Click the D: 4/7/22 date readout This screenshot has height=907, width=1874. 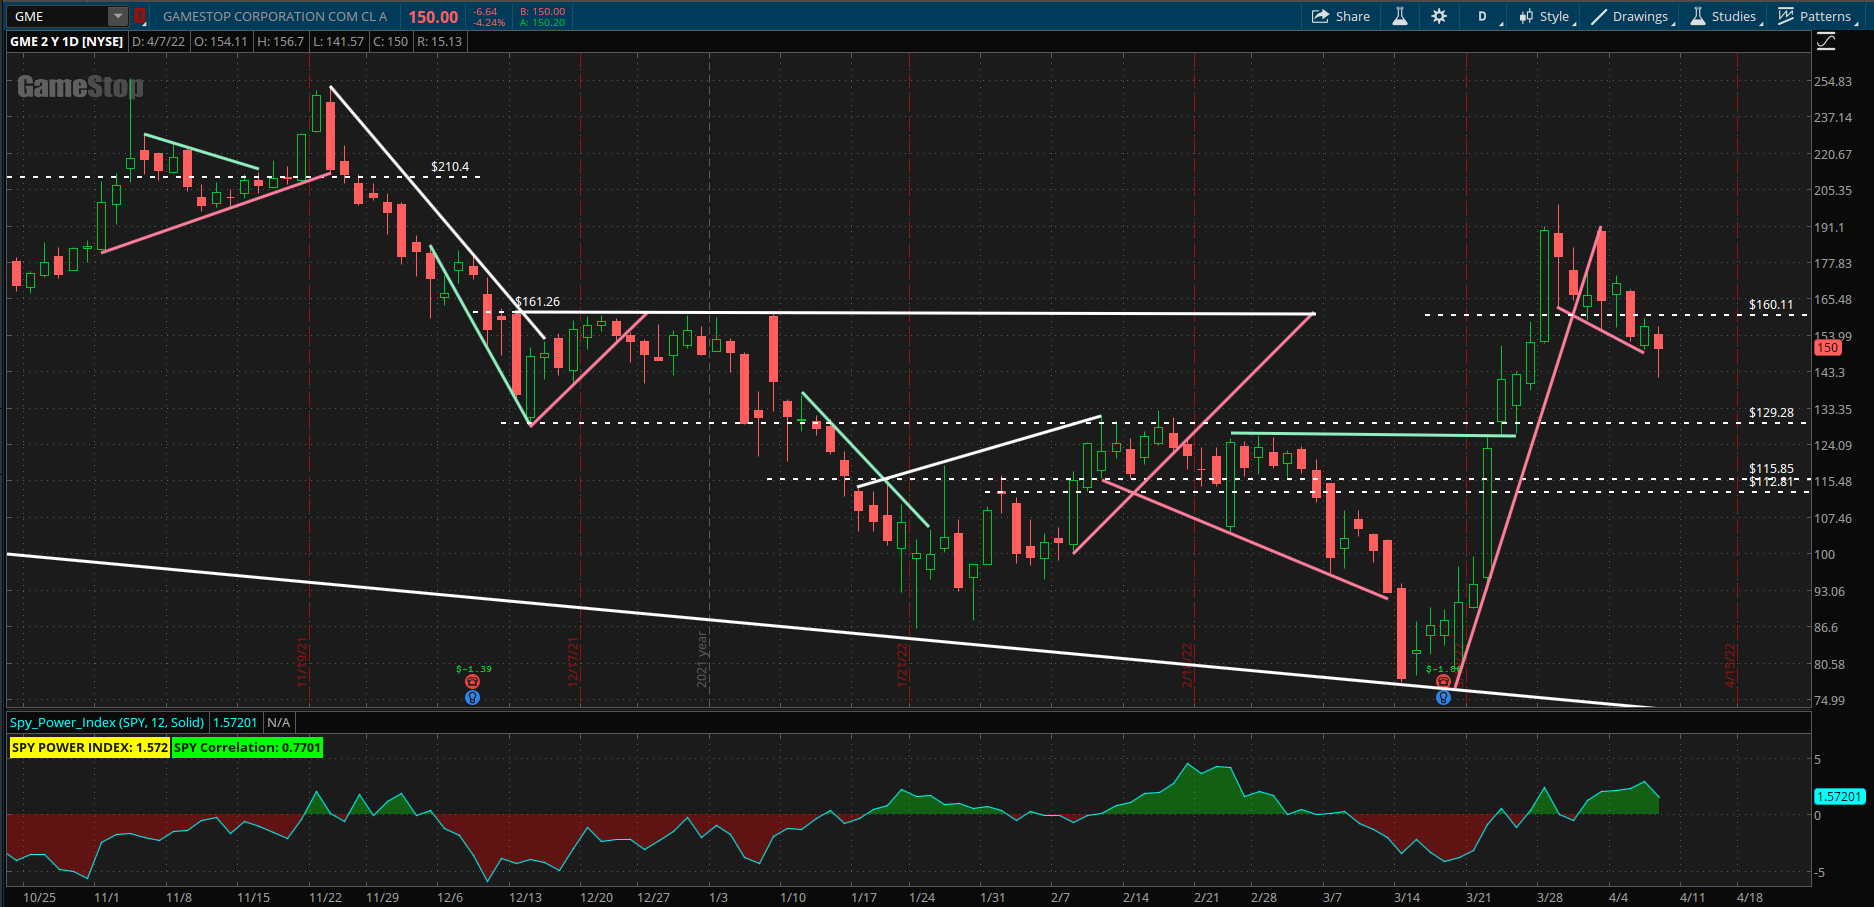click(x=159, y=41)
